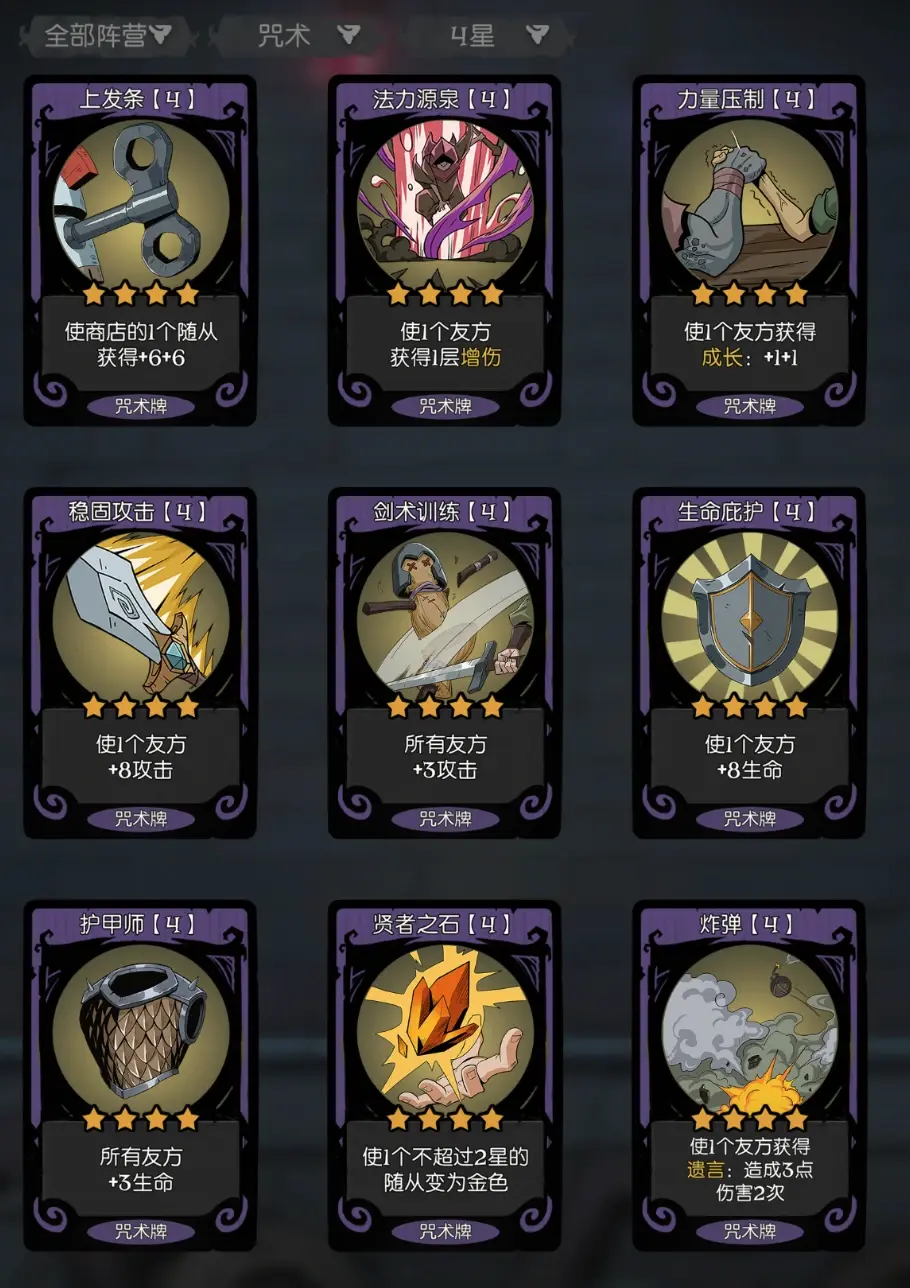910x1288 pixels.
Task: Pick the 护甲师 scale armor artwork
Action: point(140,1029)
